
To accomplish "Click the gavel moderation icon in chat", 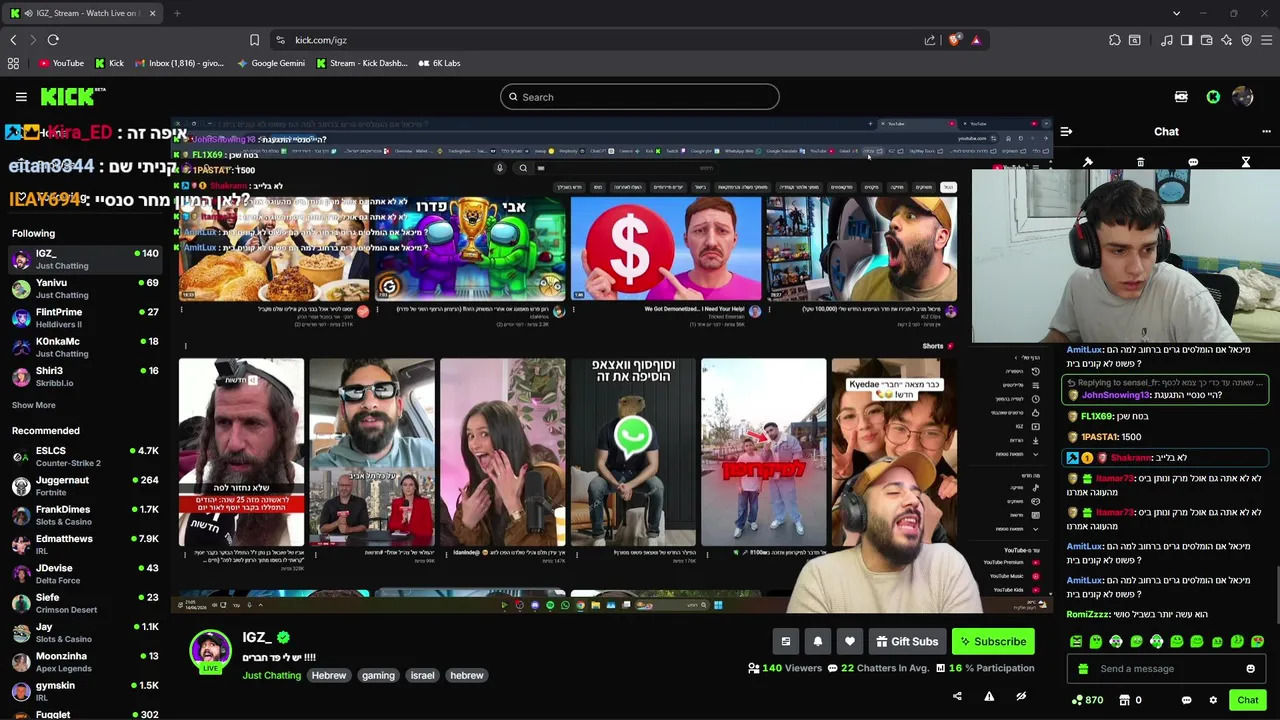I will [x=1088, y=162].
